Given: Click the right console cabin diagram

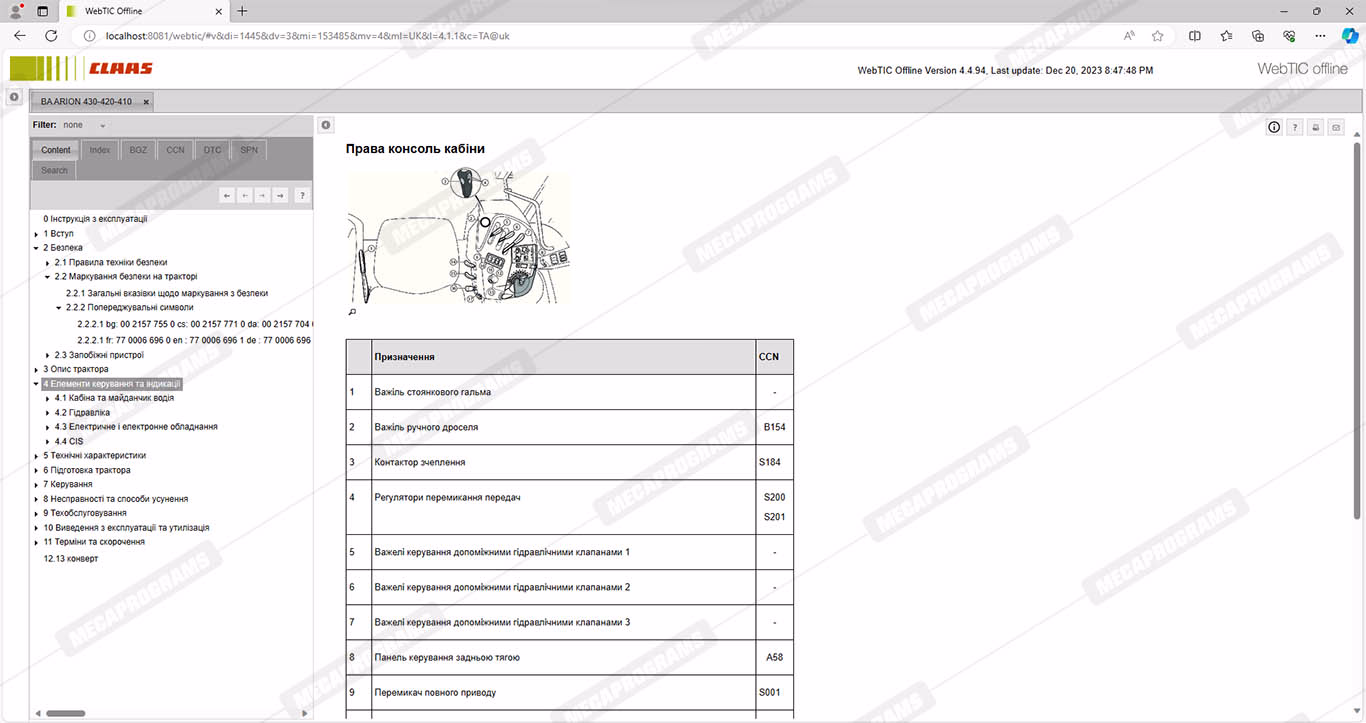Looking at the screenshot, I should pos(457,237).
